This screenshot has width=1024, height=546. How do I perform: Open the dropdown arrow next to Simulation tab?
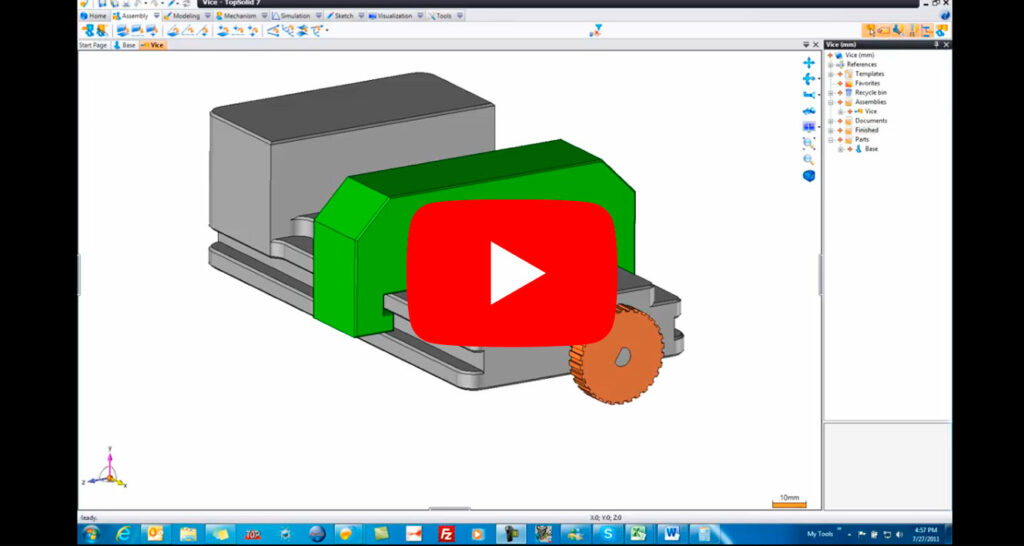[319, 16]
